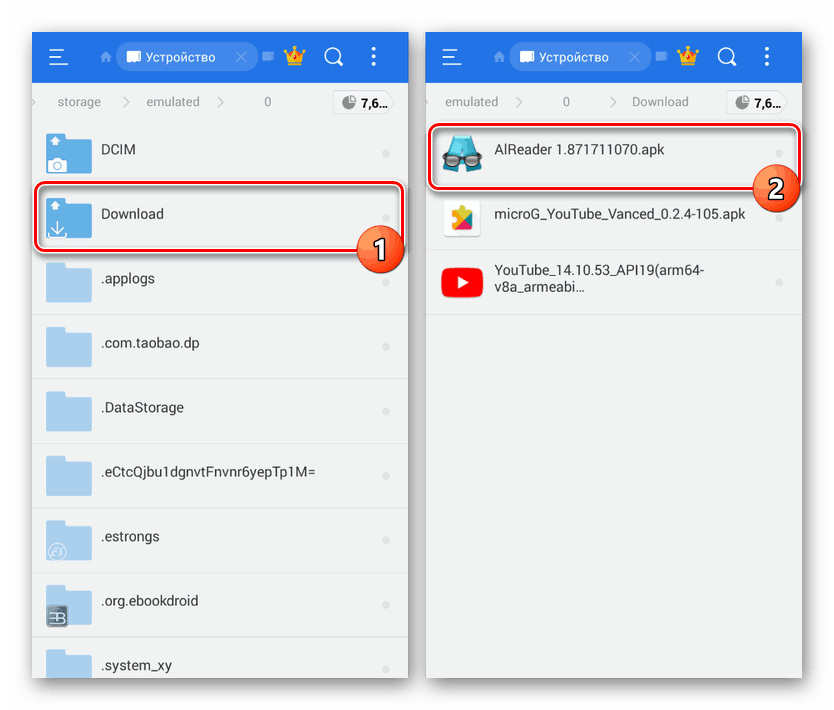Tap the window manager icon beside the tab
This screenshot has width=834, height=710.
tap(268, 57)
